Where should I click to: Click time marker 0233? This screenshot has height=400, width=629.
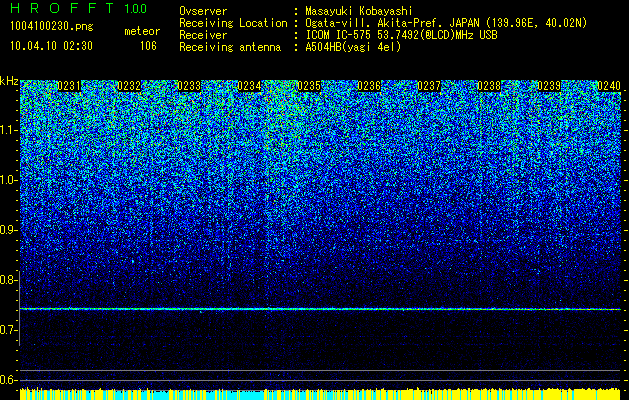[189, 86]
